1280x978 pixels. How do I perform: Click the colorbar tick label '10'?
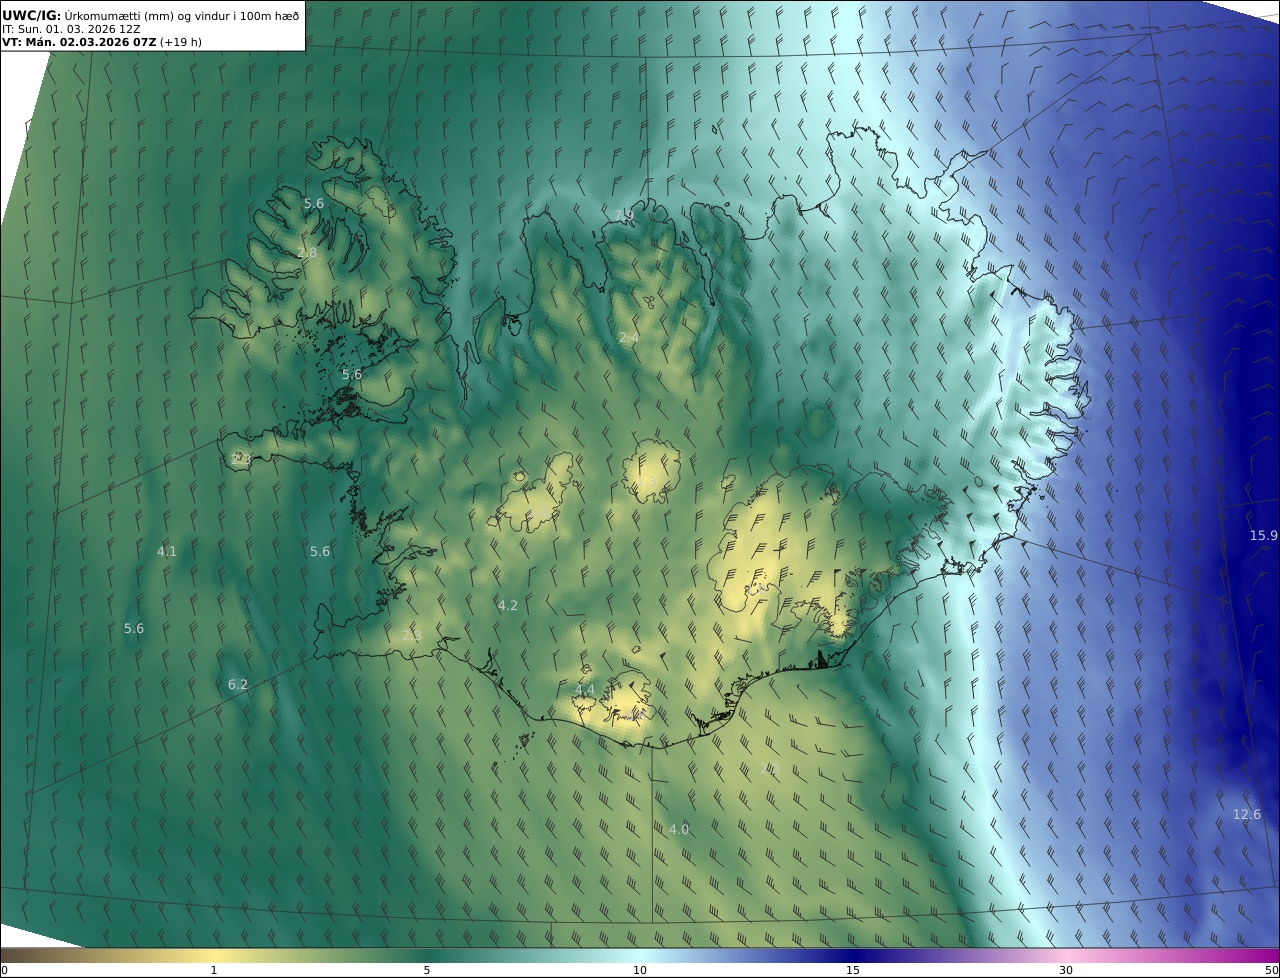click(x=640, y=971)
